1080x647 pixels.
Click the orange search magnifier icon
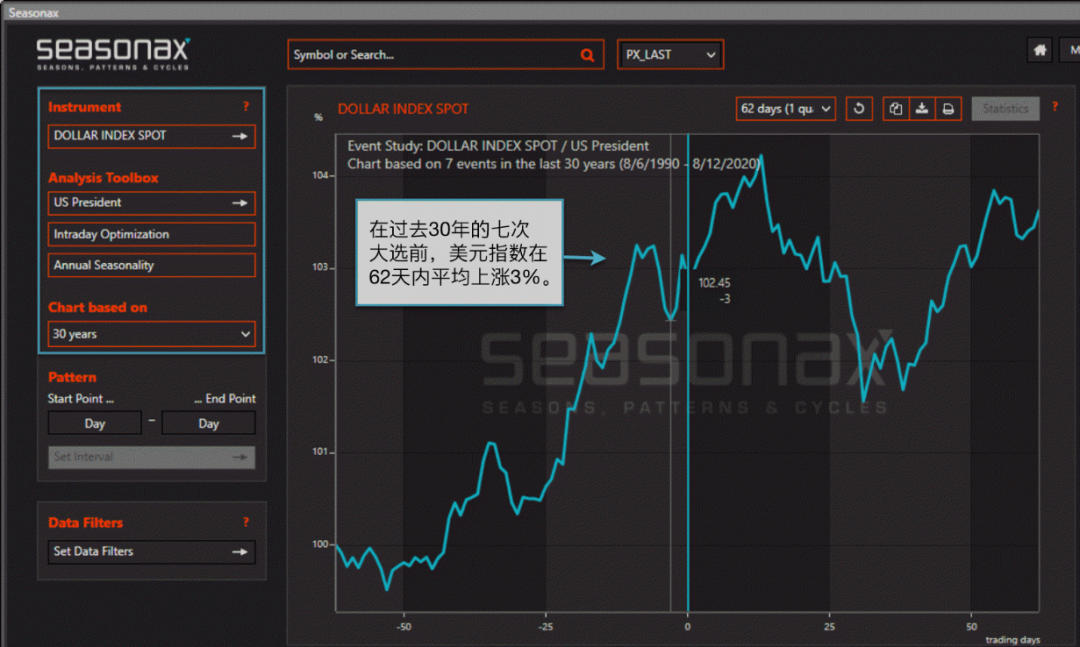point(587,55)
